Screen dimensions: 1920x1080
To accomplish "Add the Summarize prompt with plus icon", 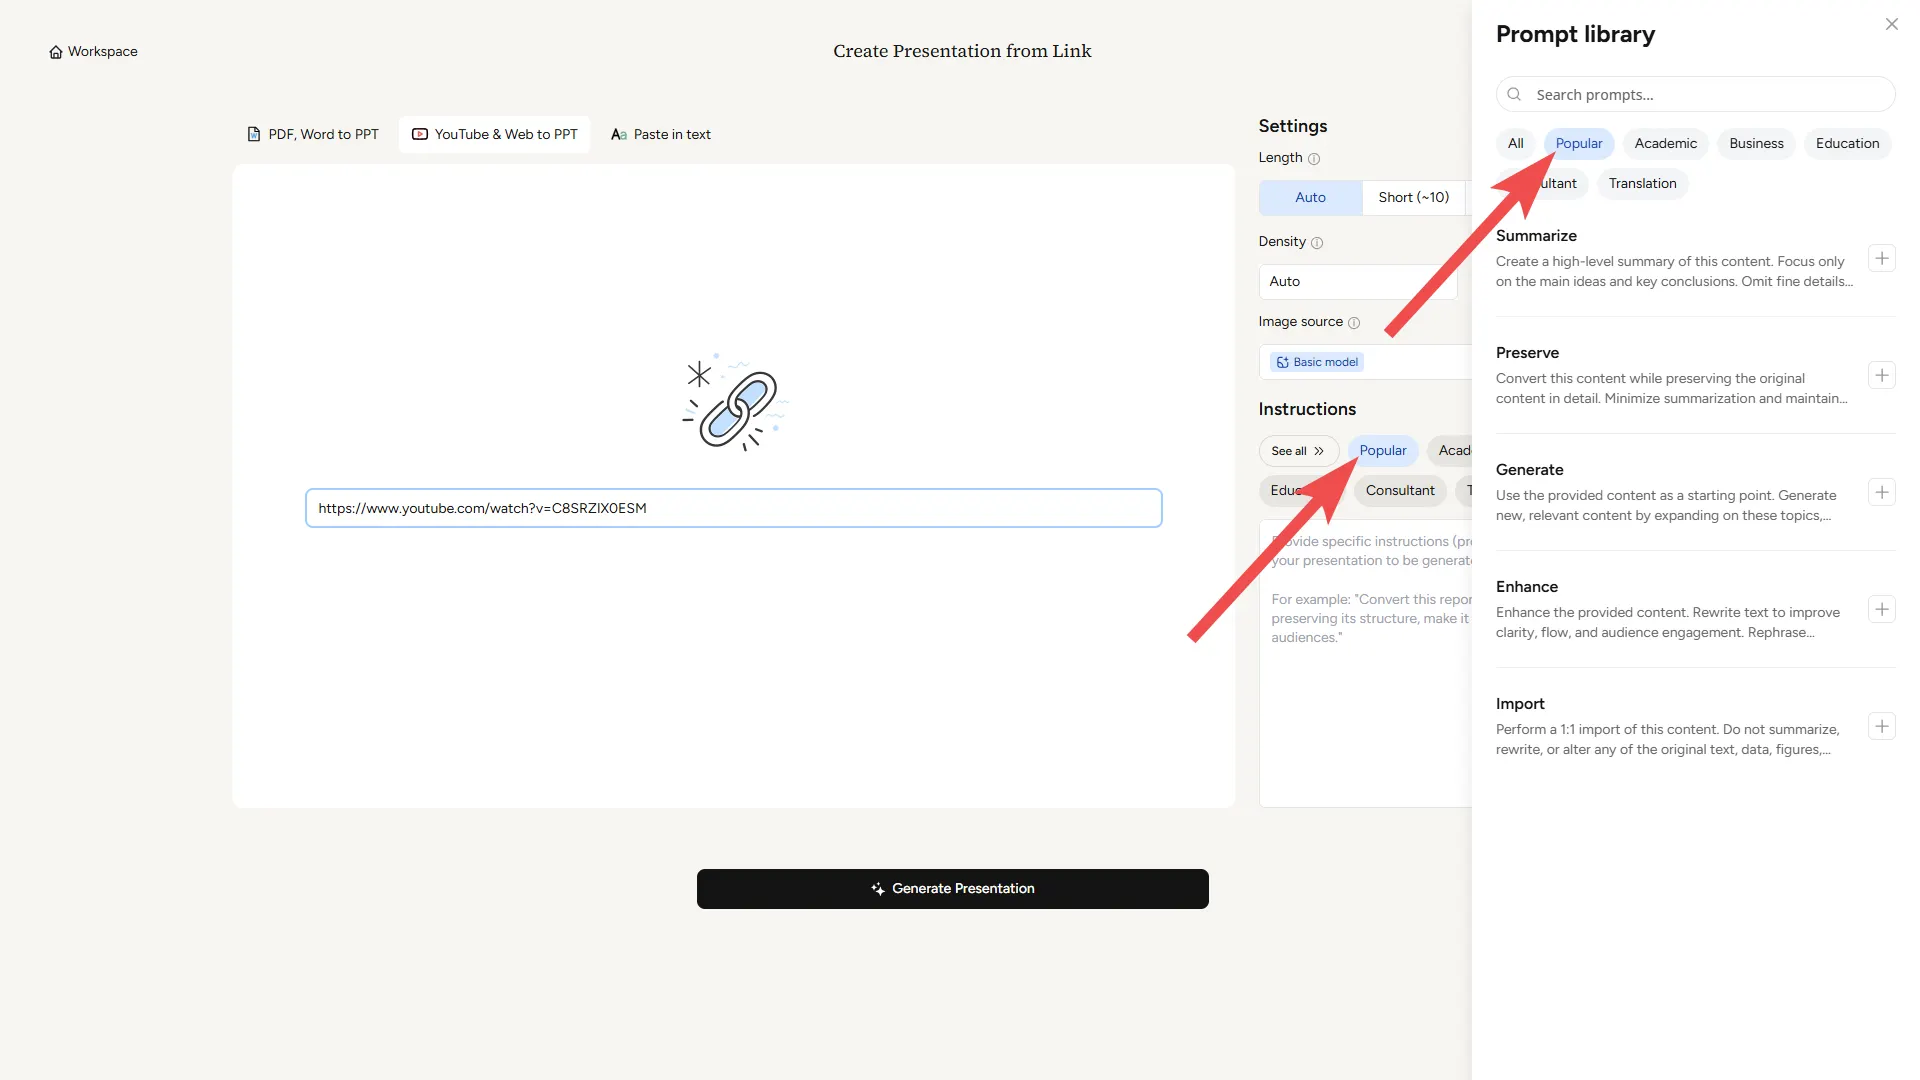I will click(1881, 259).
